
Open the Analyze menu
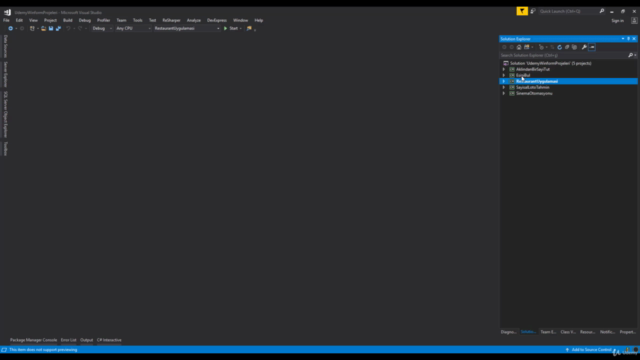pos(193,20)
